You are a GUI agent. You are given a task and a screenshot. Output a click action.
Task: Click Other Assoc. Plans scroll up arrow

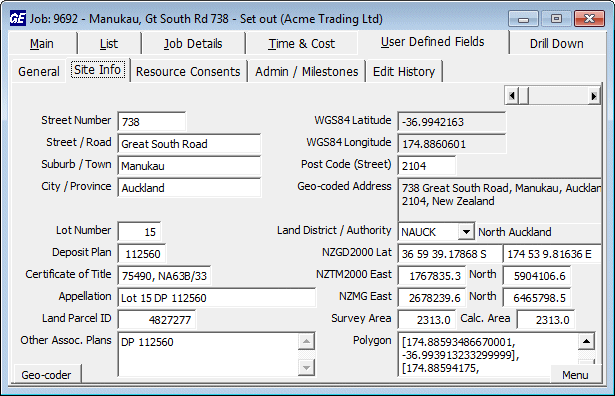coord(306,341)
